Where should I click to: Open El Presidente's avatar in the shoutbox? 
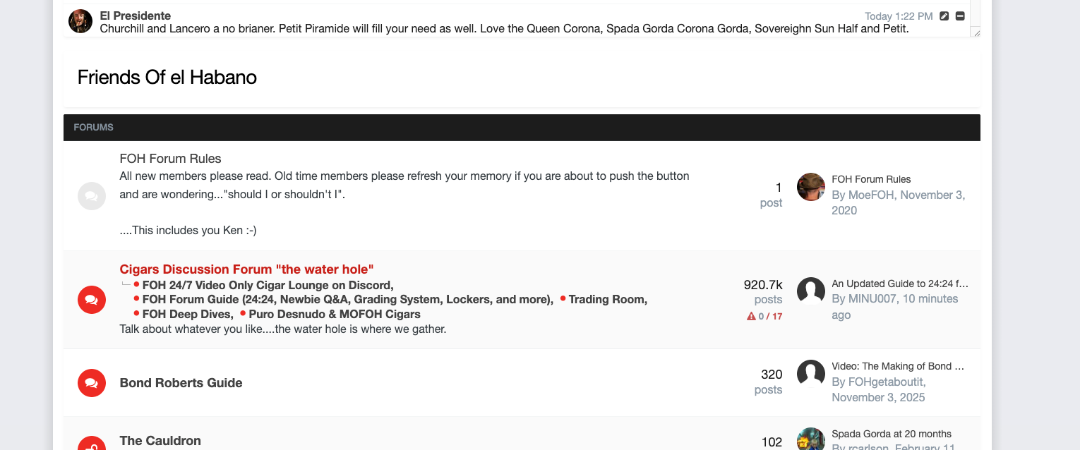click(81, 21)
